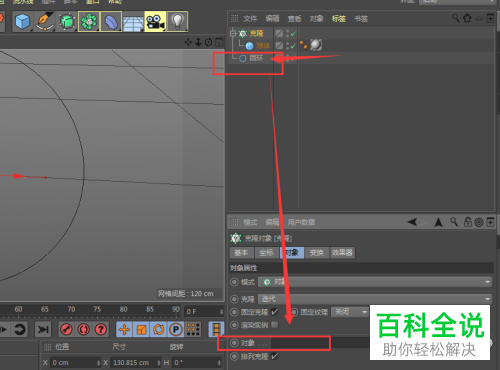Open the Objects menu in Object Manager
Viewport: 500px width, 370px height.
(x=317, y=19)
